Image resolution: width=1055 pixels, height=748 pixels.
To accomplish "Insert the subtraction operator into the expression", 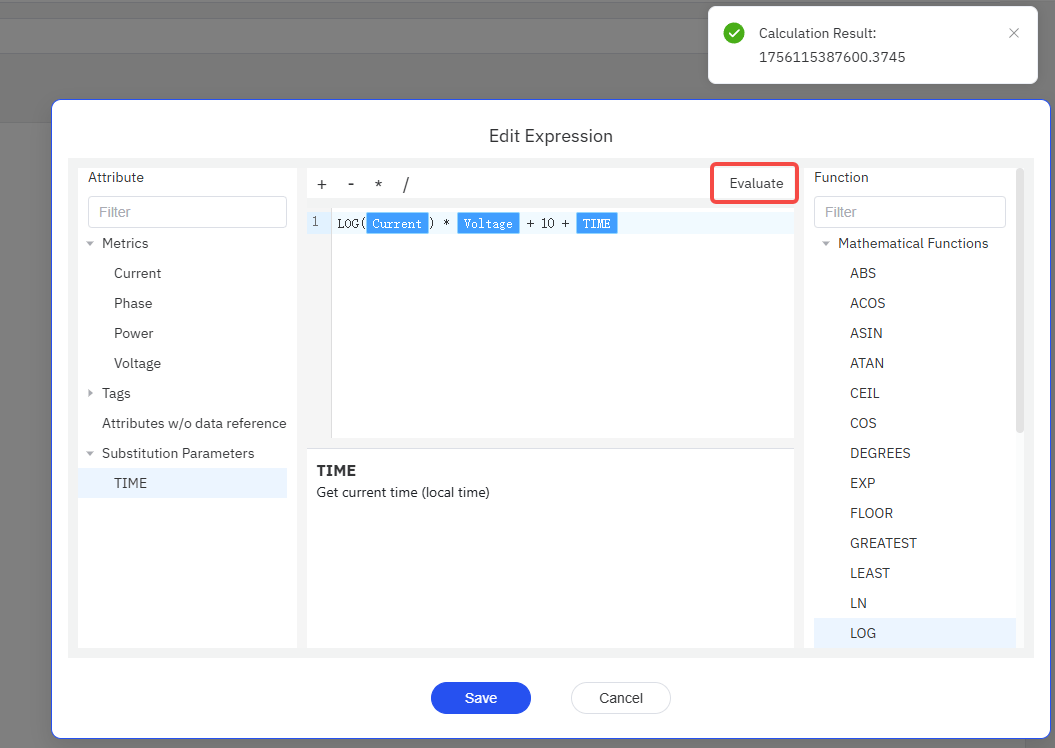I will tap(350, 184).
